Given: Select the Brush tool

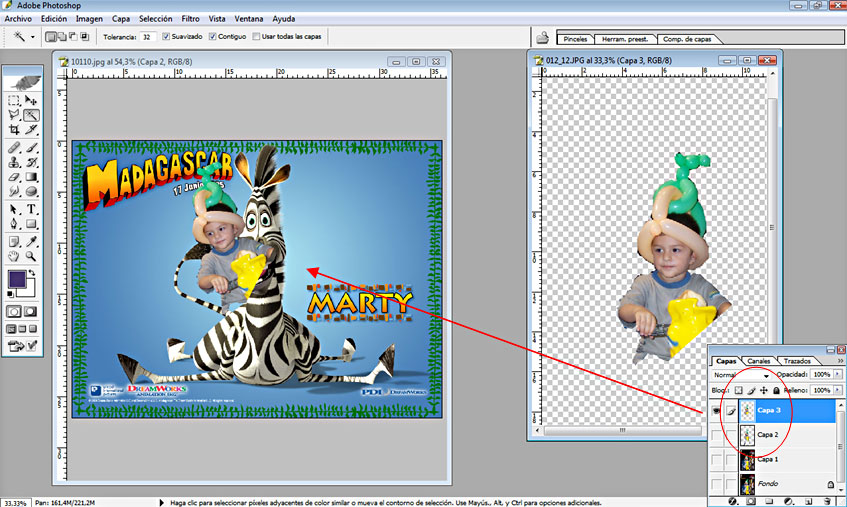Looking at the screenshot, I should coord(31,147).
